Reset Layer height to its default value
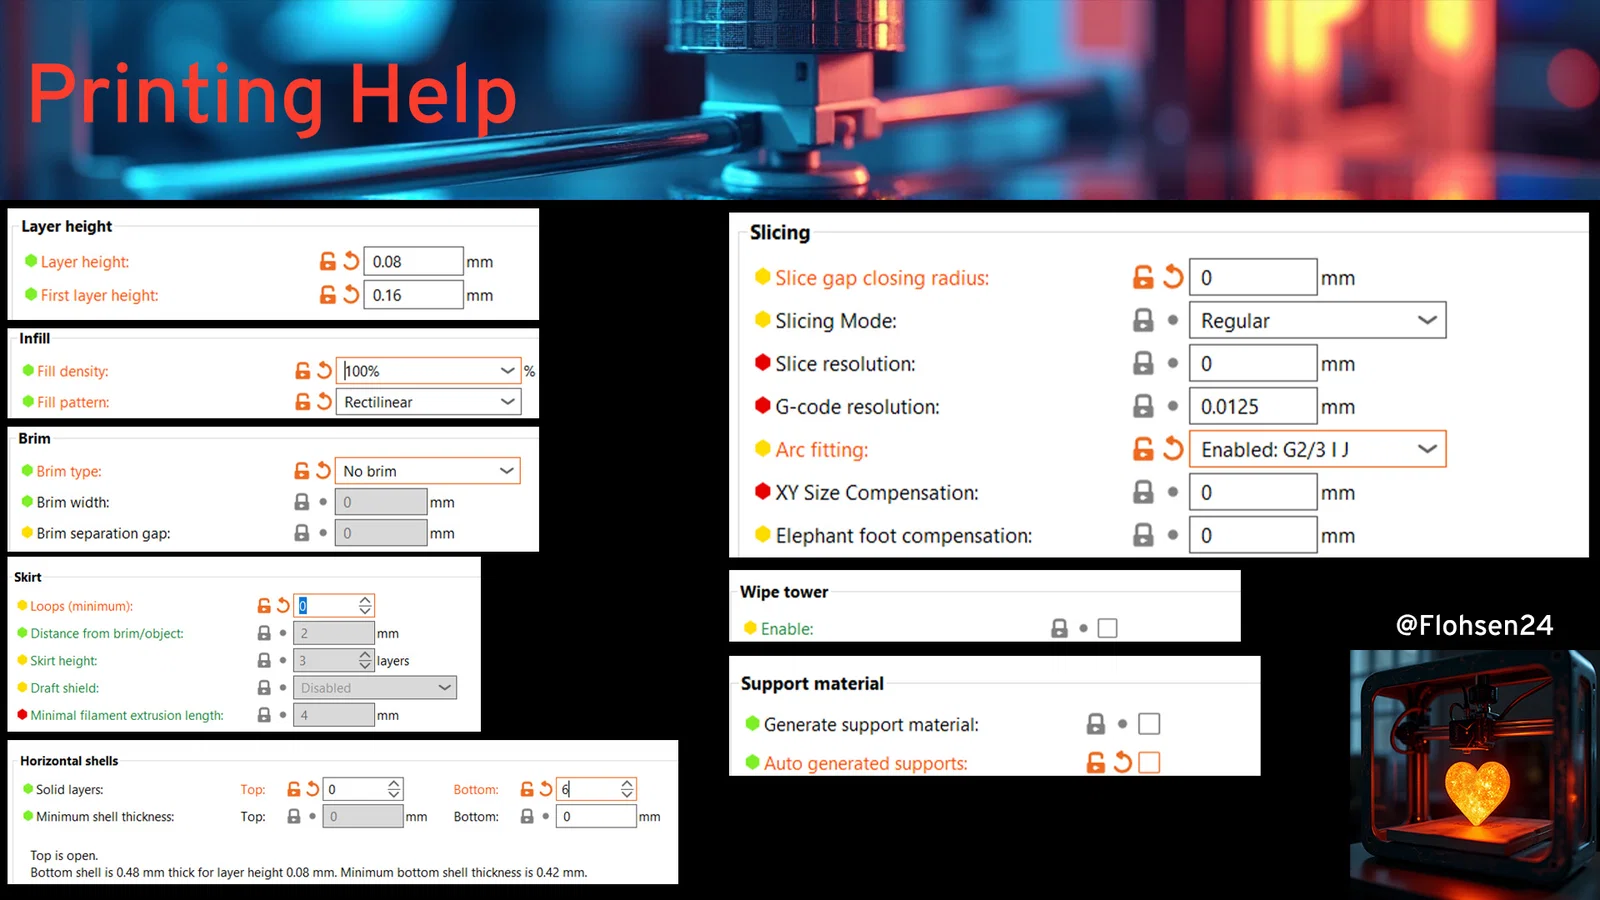The image size is (1600, 900). [351, 261]
